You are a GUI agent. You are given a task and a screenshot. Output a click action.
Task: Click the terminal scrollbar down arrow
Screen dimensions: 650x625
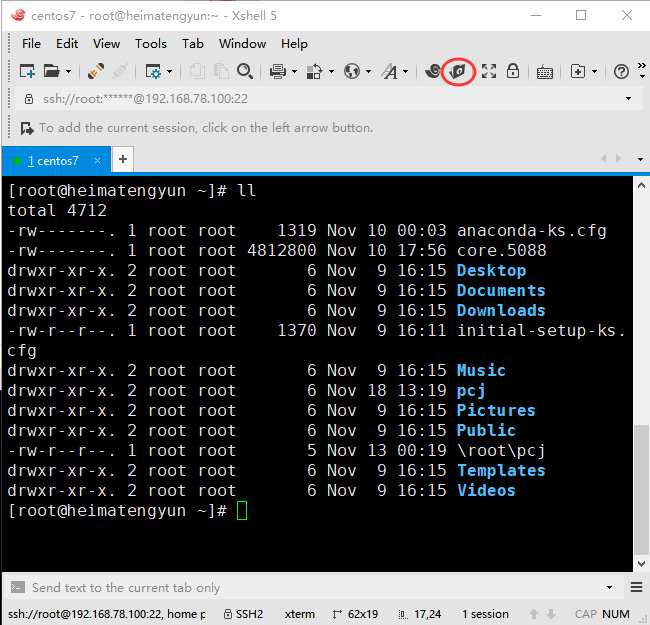(x=641, y=564)
